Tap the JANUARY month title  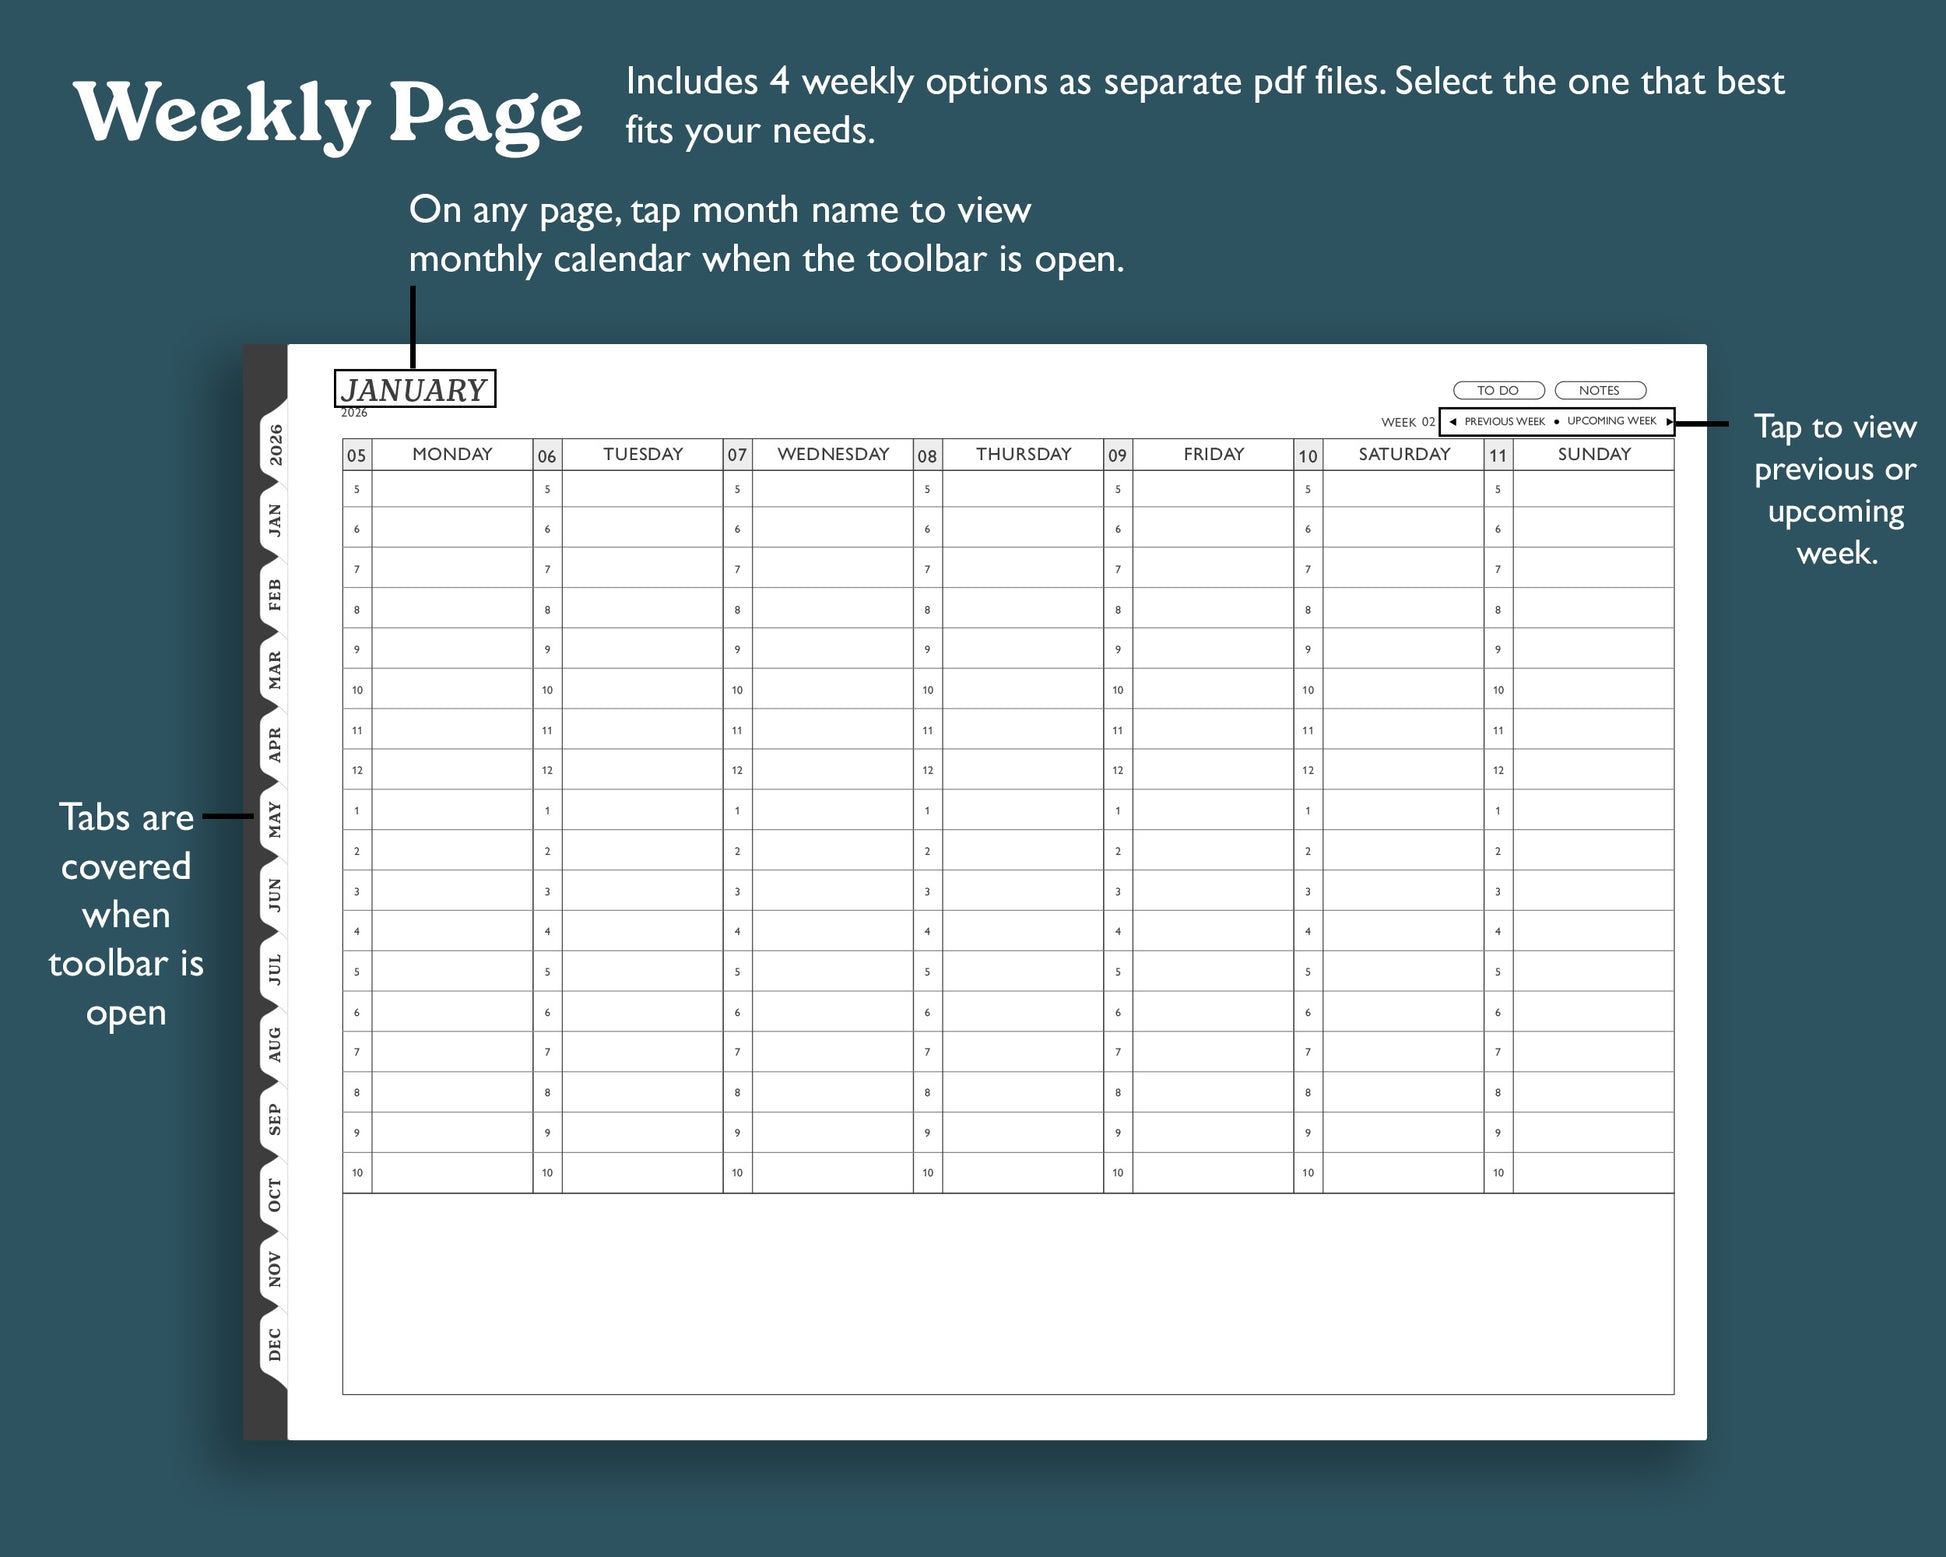414,389
